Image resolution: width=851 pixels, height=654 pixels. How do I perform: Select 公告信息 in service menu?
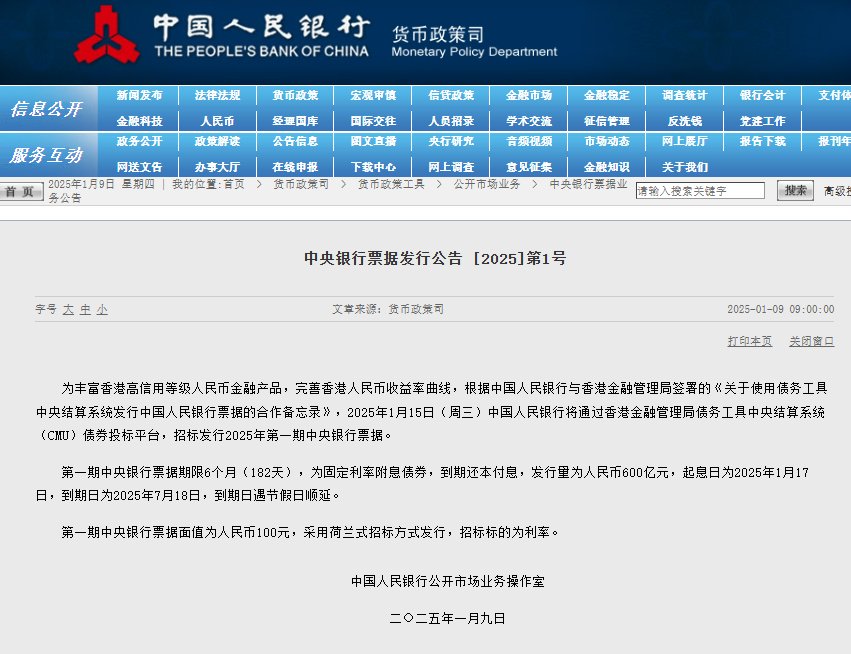(295, 142)
